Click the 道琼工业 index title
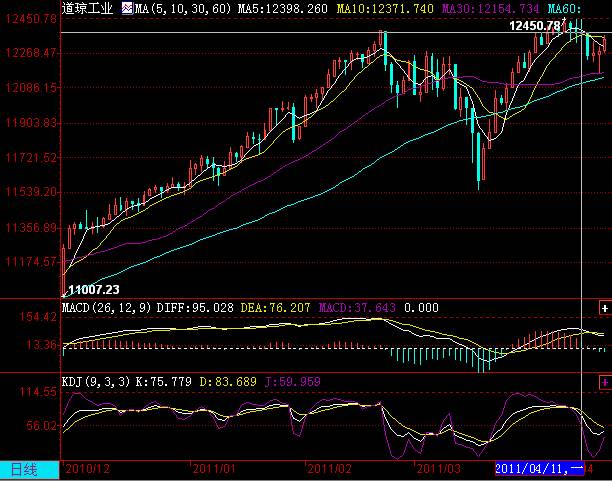The image size is (612, 481). [x=87, y=8]
